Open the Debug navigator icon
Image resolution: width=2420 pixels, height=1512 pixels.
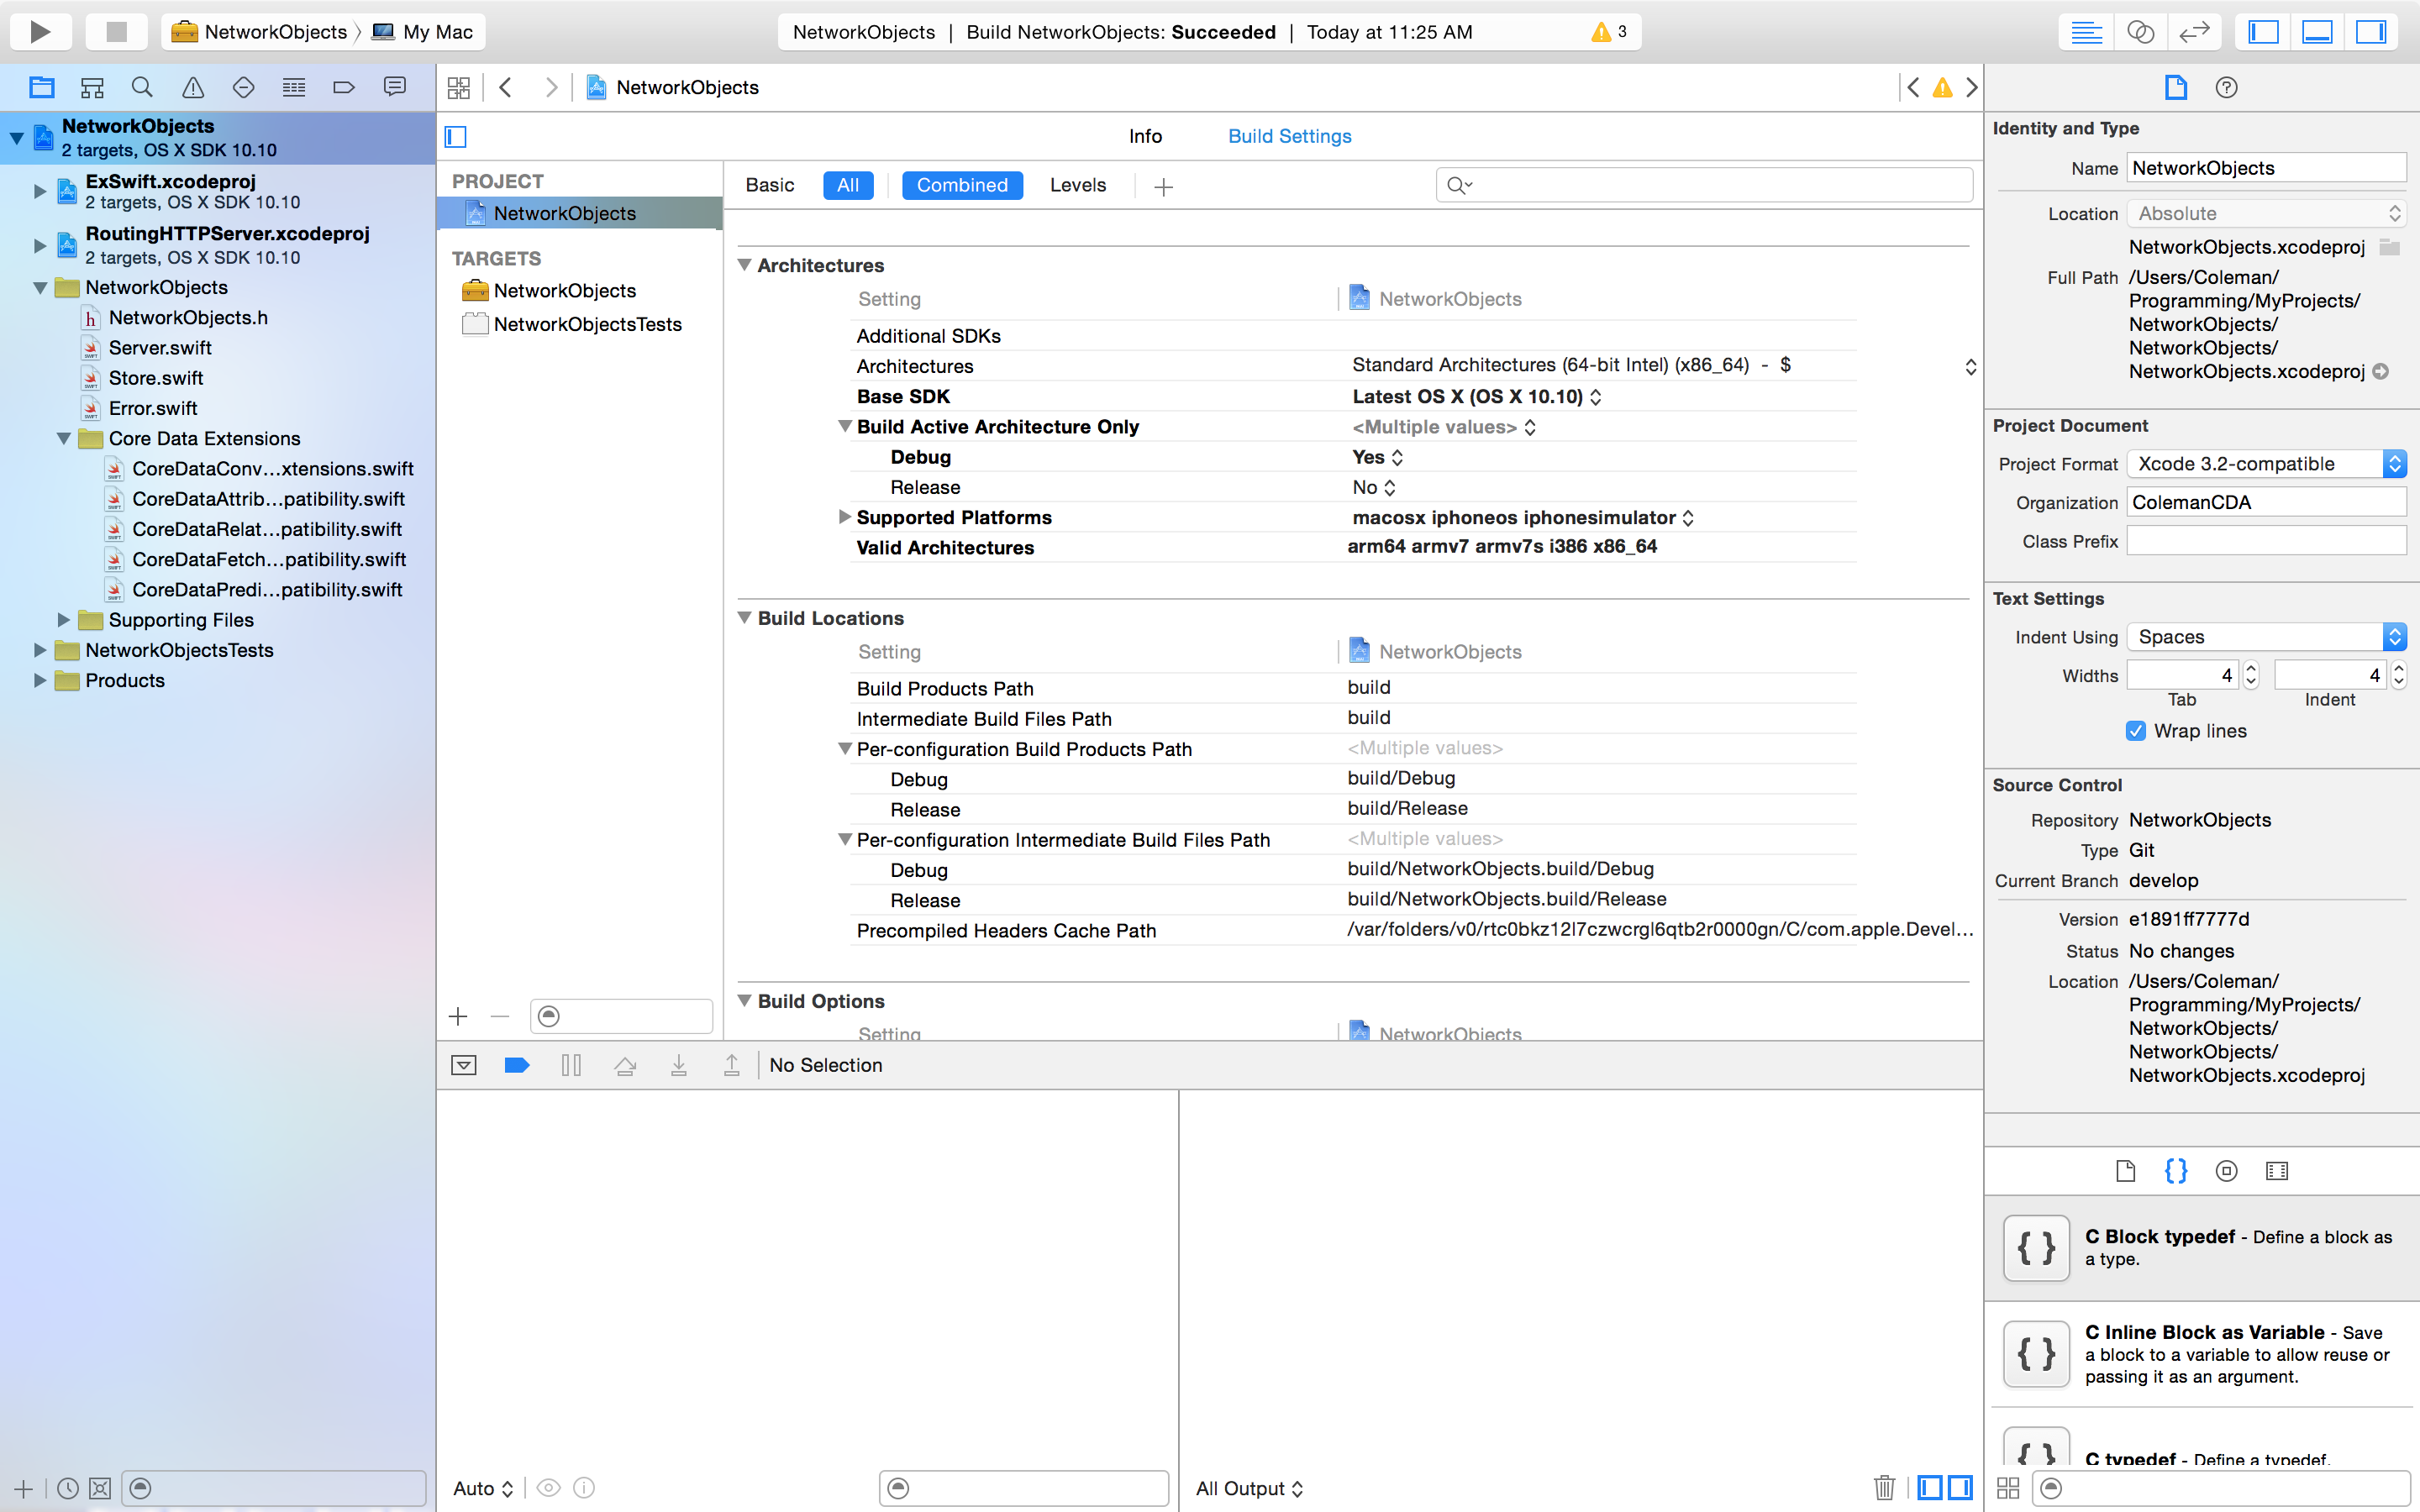pos(294,88)
